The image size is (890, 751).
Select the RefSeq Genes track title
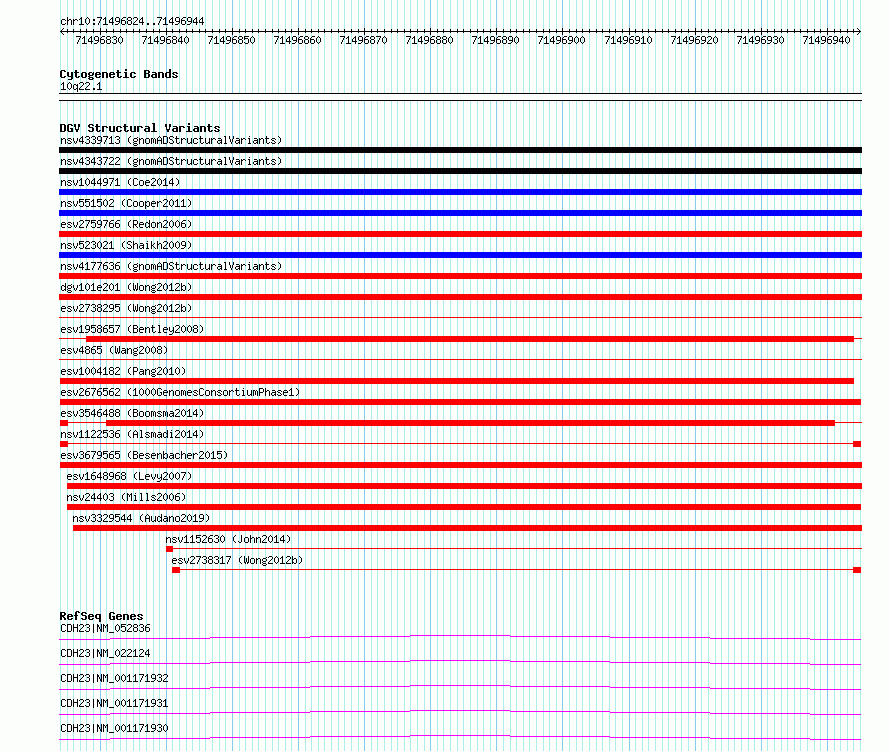click(x=102, y=616)
